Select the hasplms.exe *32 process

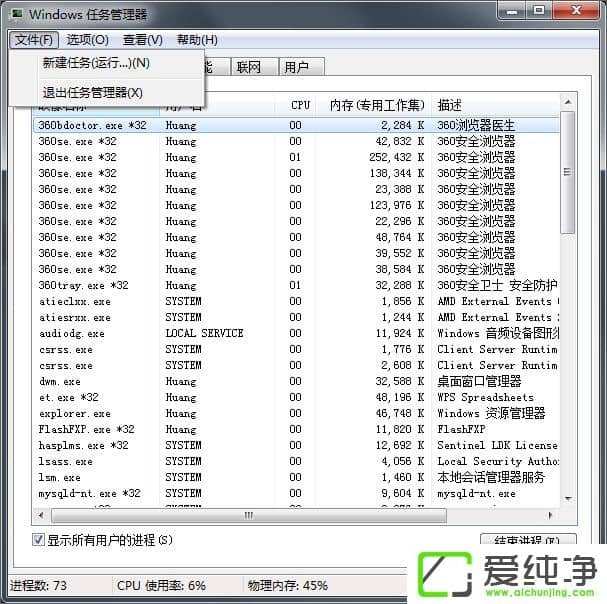pos(297,445)
